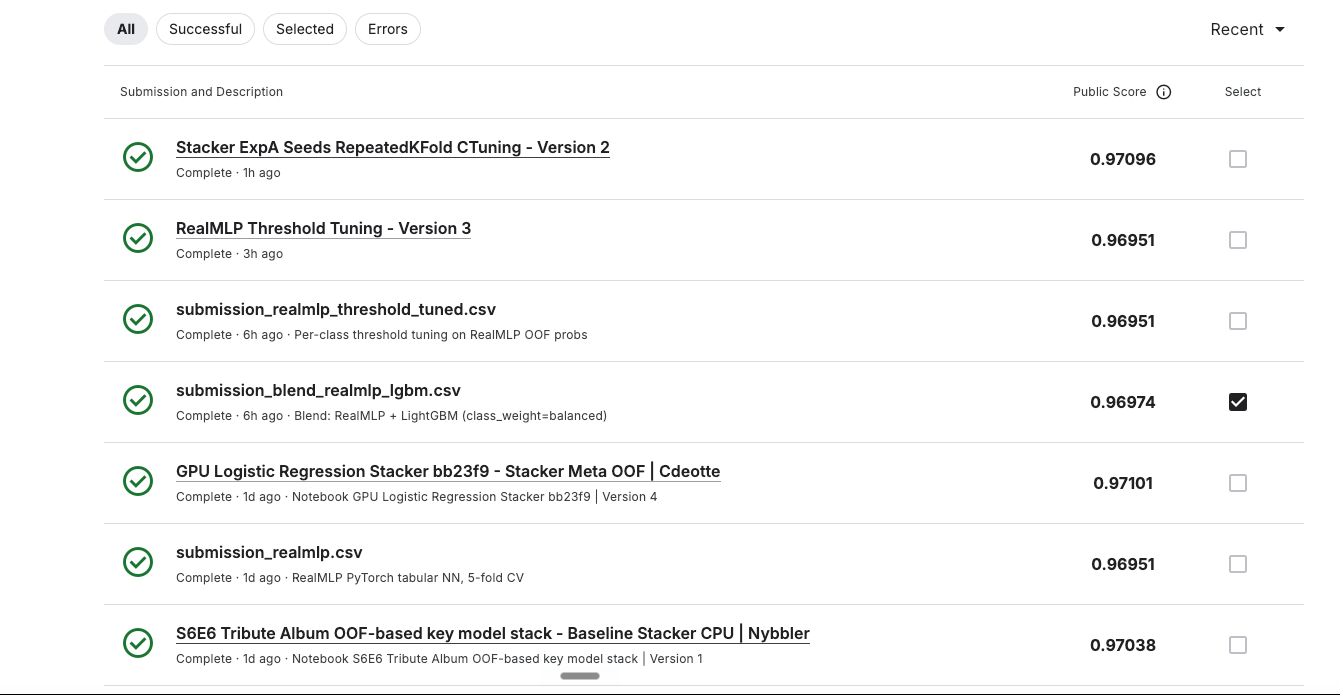Click the score 0.97101
The width and height of the screenshot is (1340, 695).
(1123, 483)
